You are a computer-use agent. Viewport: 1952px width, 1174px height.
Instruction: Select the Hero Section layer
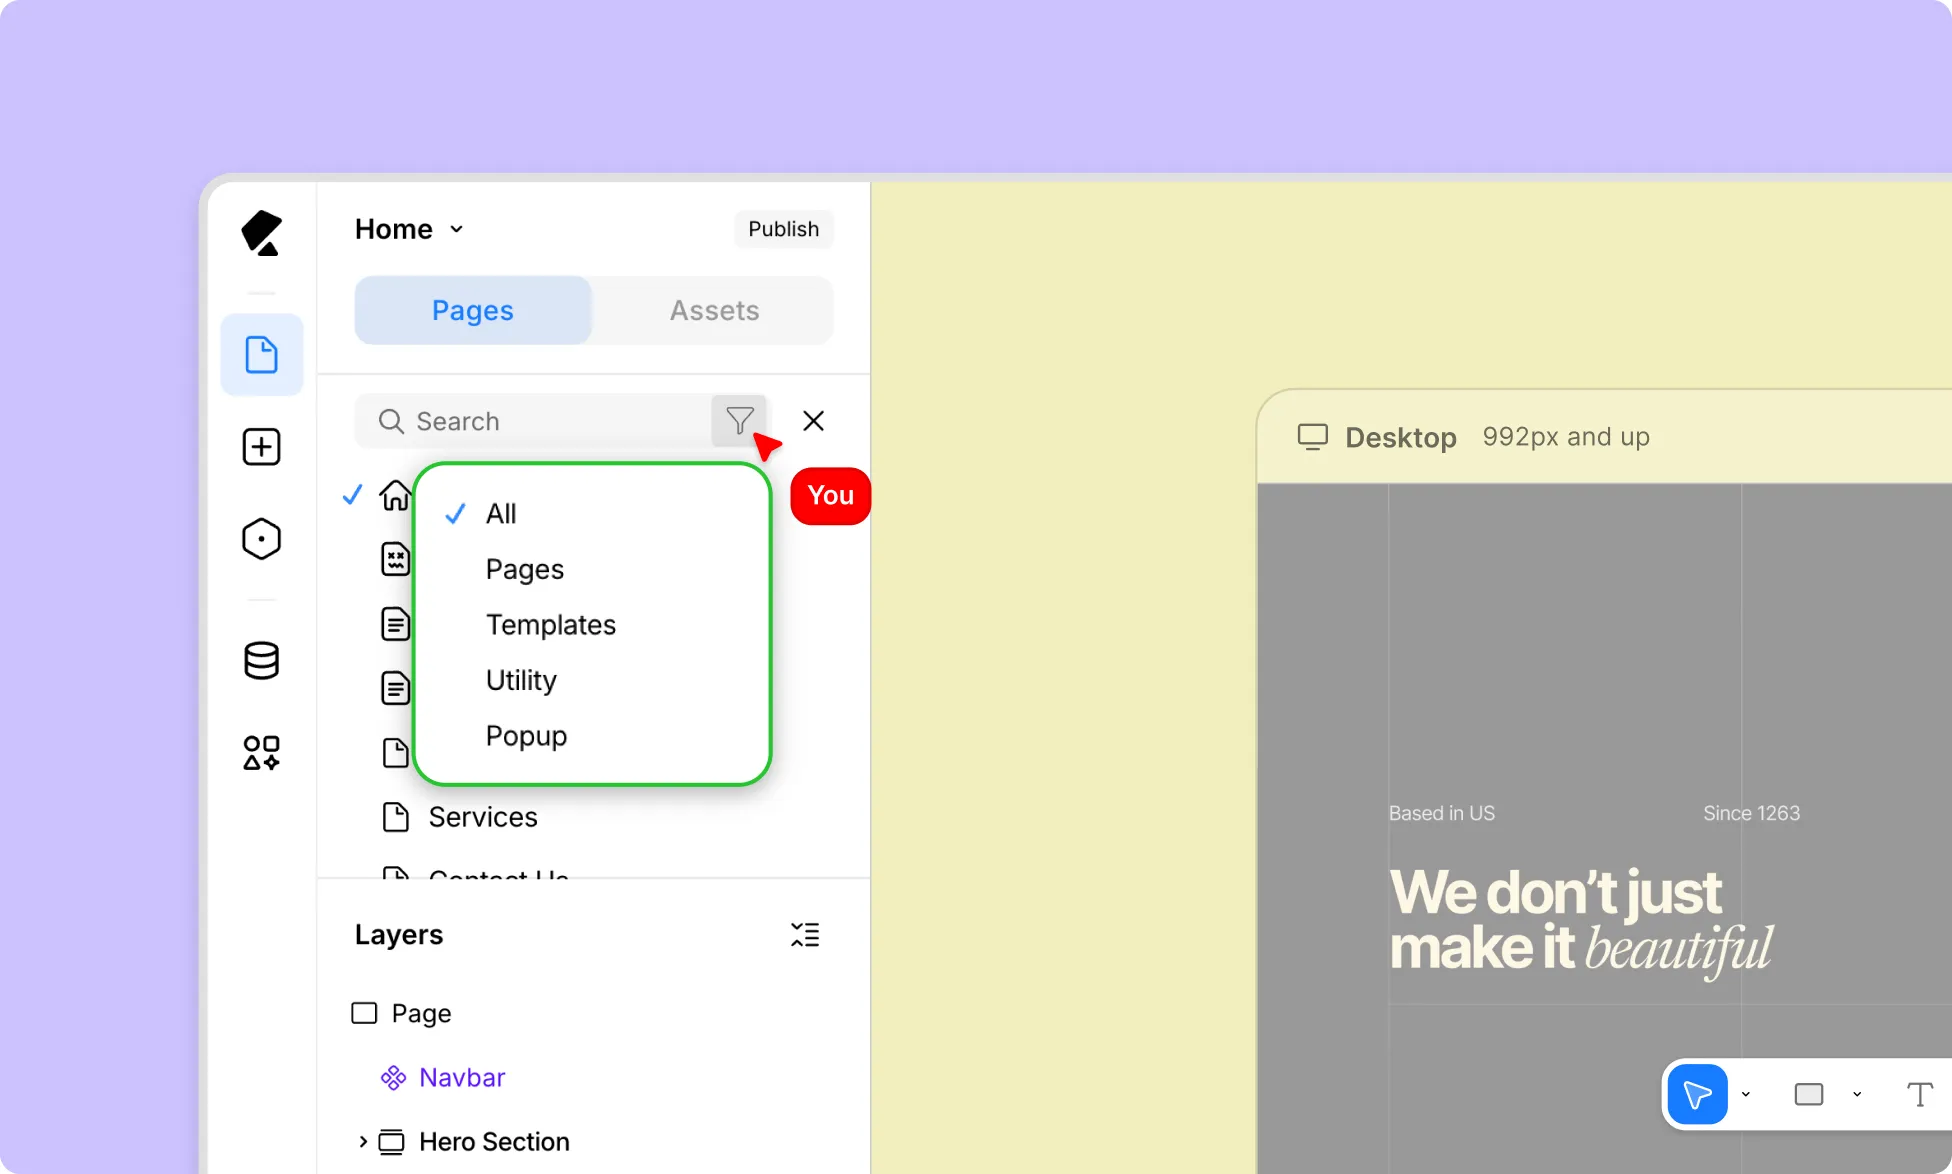(494, 1142)
